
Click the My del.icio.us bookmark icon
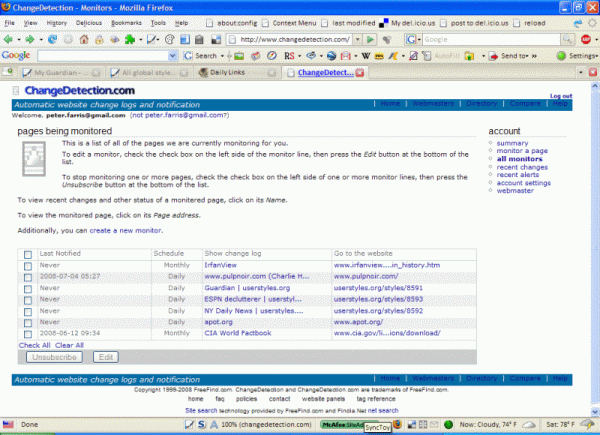383,23
